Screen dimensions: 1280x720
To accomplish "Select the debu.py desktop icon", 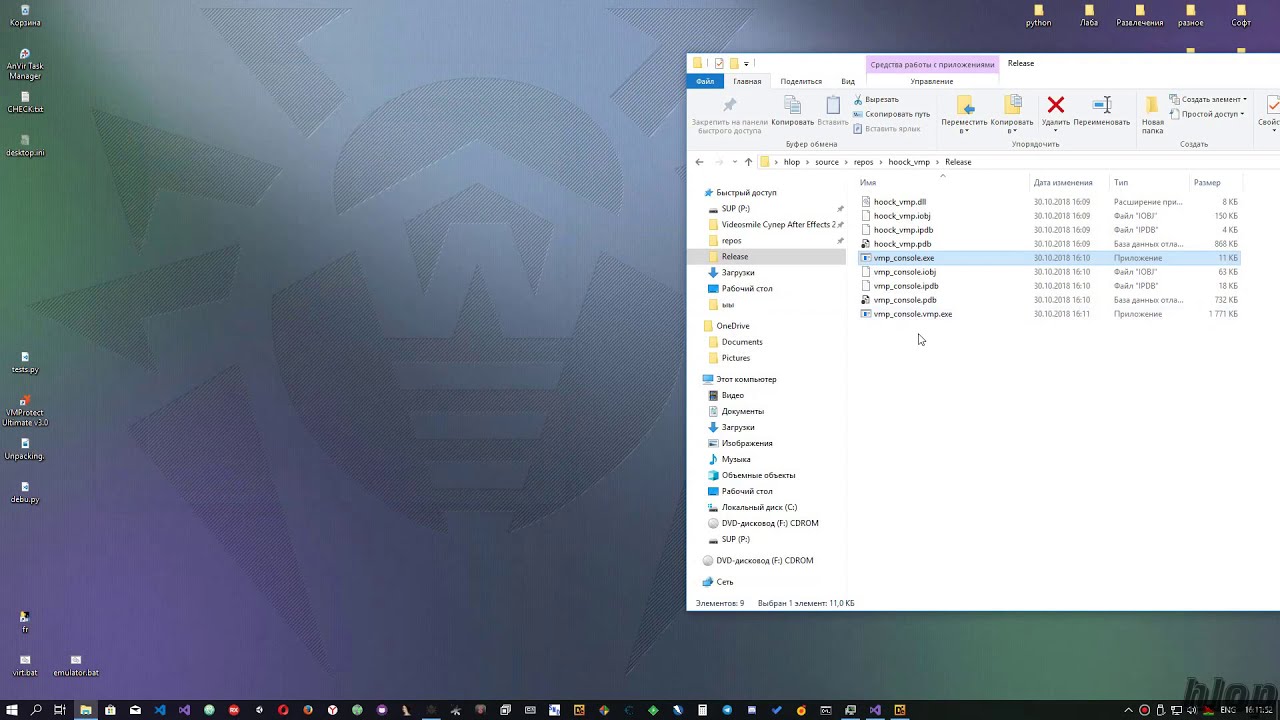I will pos(25,492).
